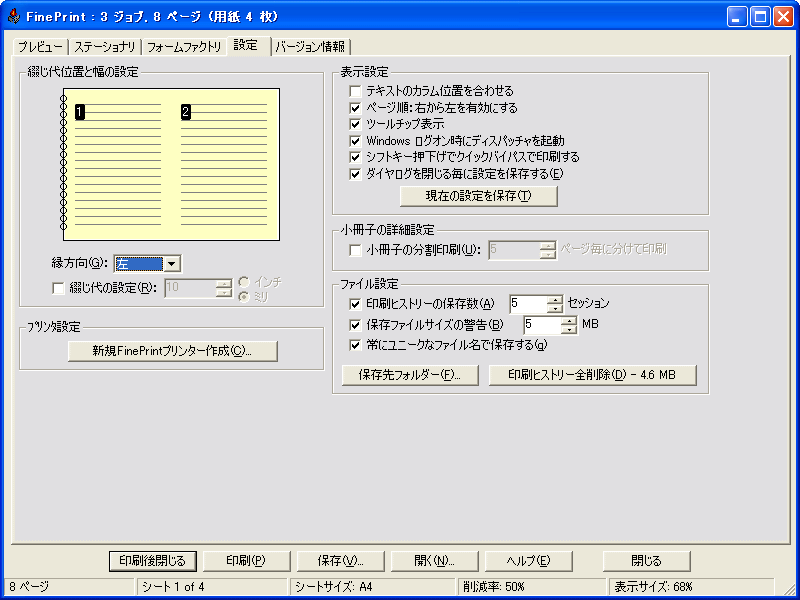The height and width of the screenshot is (600, 800).
Task: Click the 開く(N)... button
Action: pyautogui.click(x=434, y=561)
